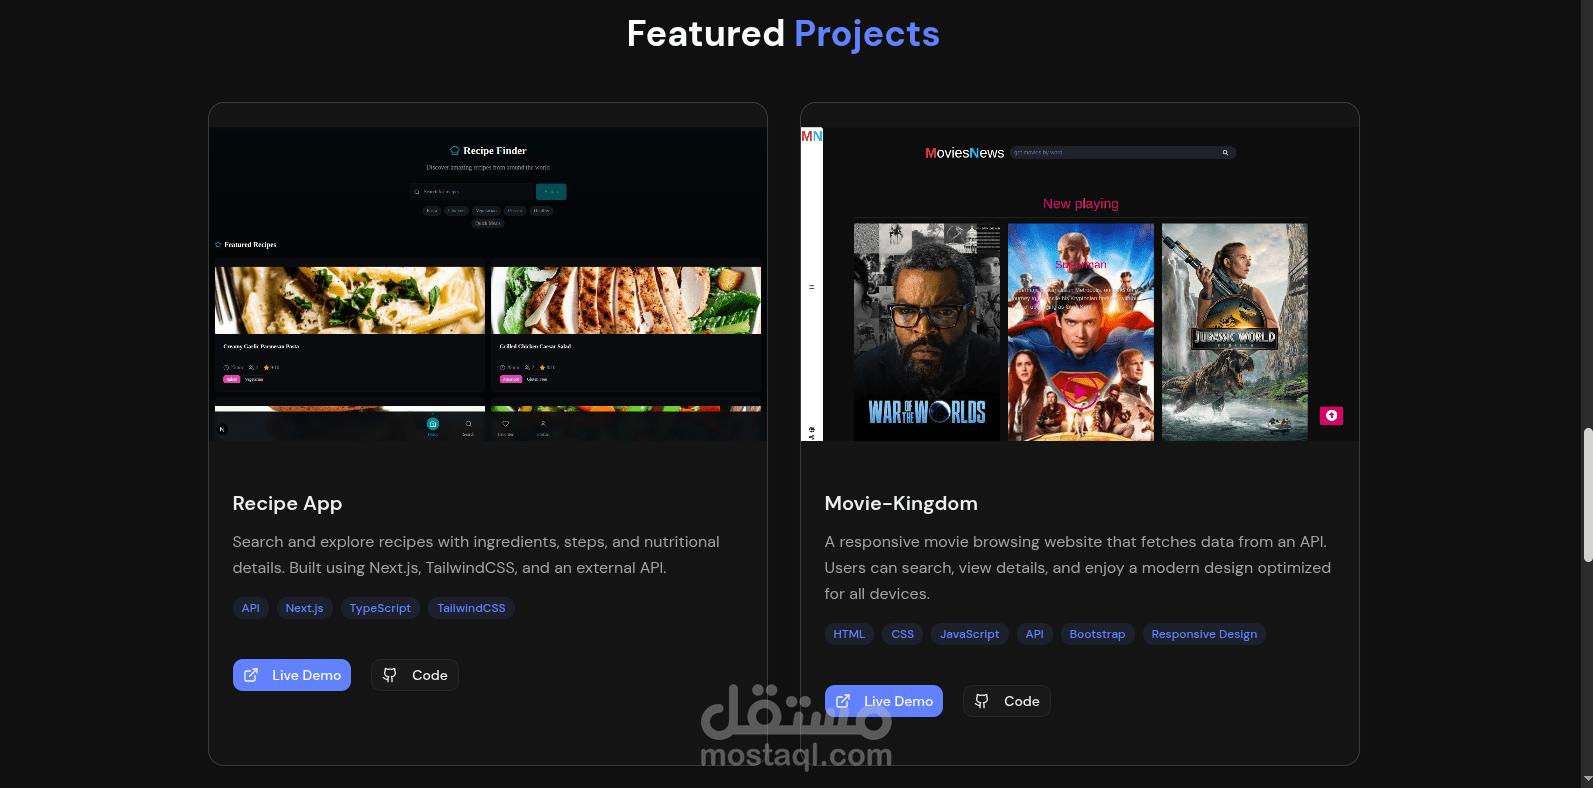Select the Bootstrap tag
The image size is (1593, 788).
[1097, 634]
